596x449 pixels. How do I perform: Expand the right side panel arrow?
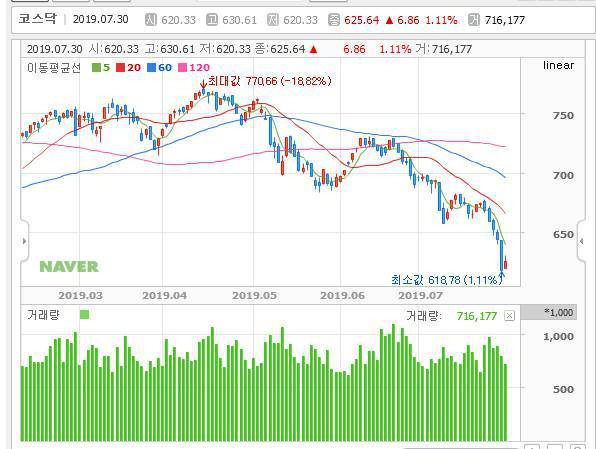coord(582,241)
